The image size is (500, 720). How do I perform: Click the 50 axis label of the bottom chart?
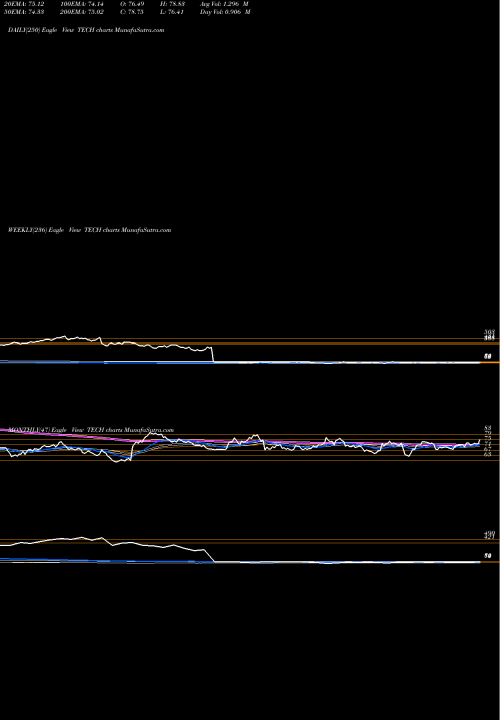(488, 556)
